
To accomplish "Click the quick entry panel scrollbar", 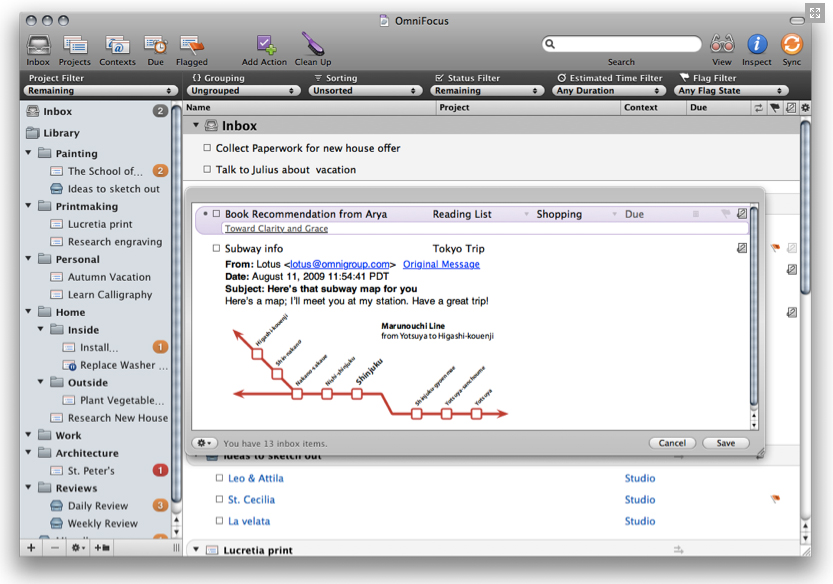I will (753, 306).
